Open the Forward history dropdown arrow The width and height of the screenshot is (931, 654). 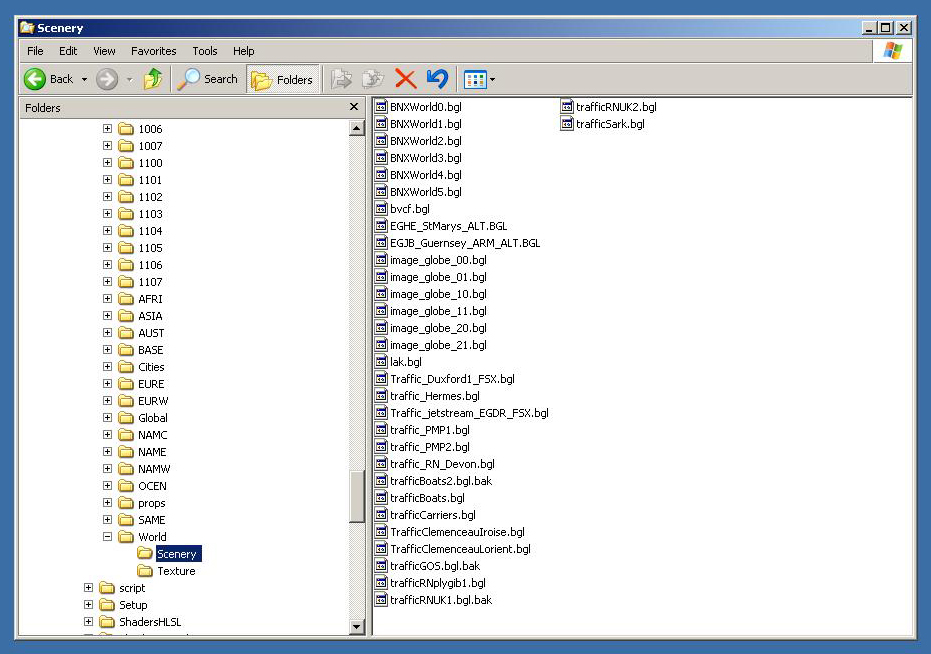tap(129, 80)
